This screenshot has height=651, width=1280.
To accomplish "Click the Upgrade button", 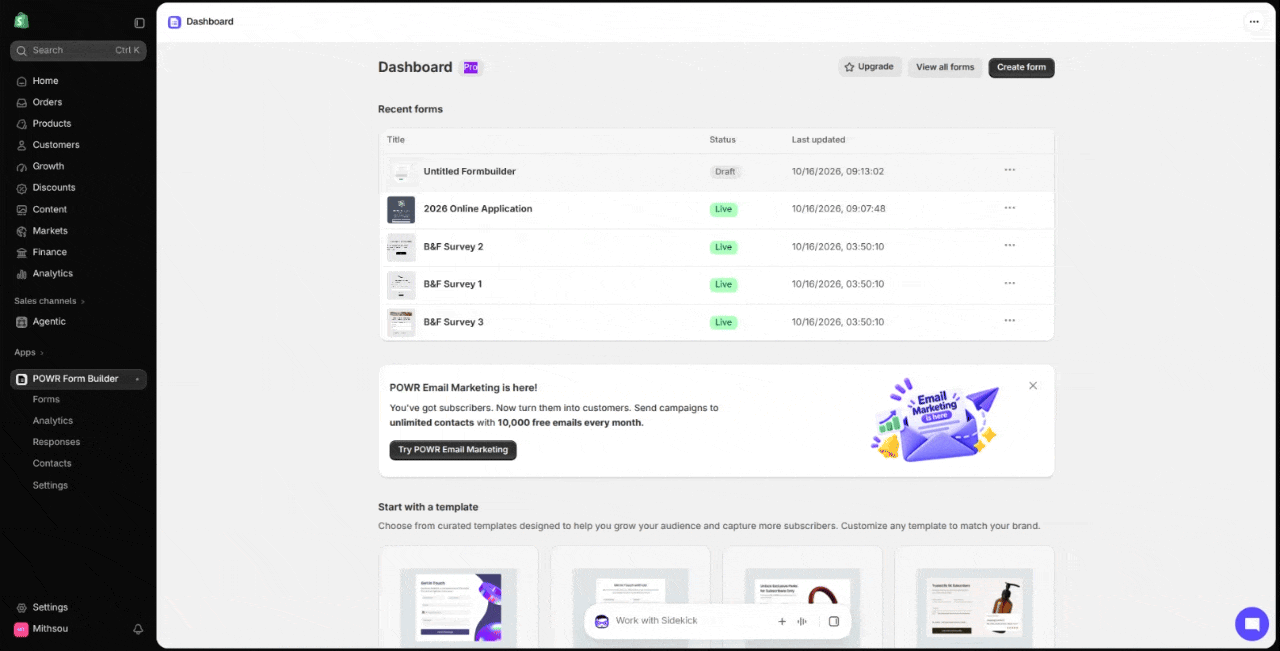I will pos(870,67).
